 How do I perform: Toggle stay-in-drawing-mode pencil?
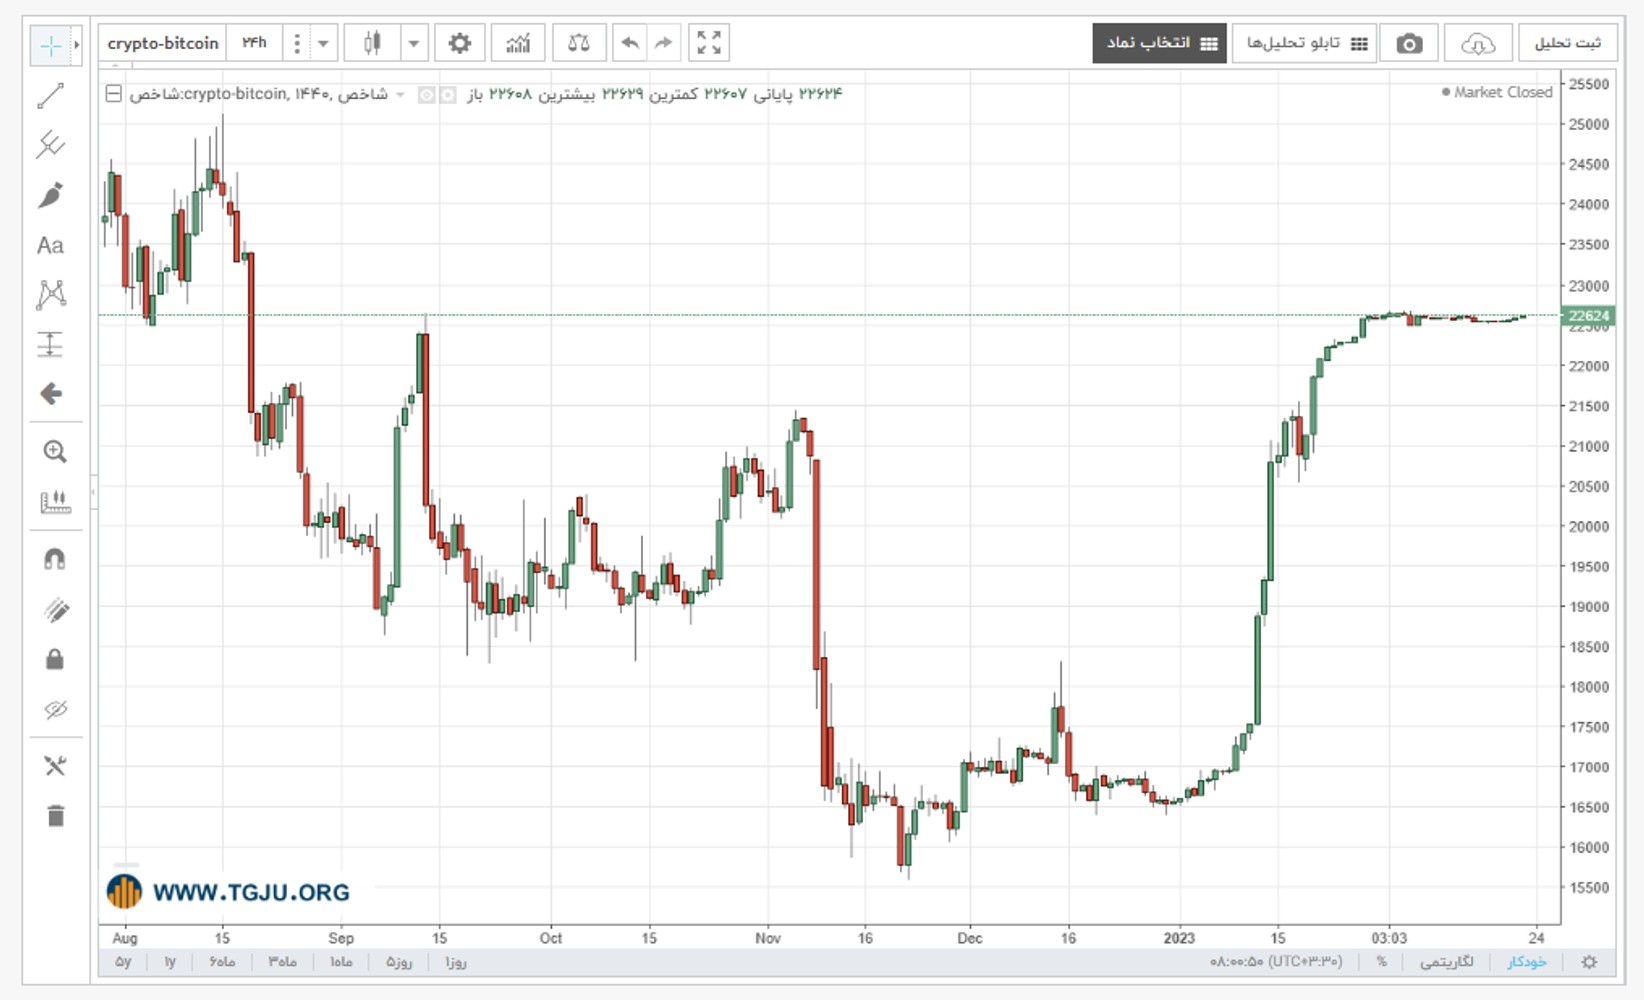55,609
